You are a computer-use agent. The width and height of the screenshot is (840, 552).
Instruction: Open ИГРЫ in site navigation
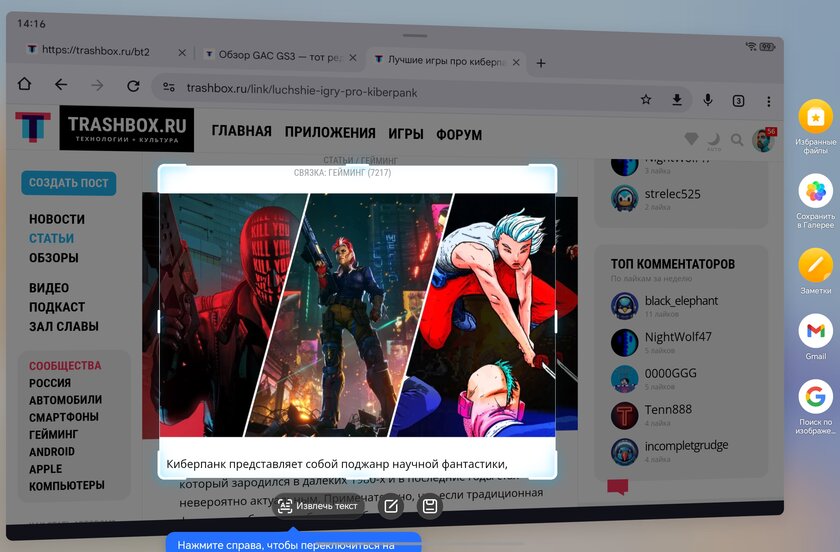[x=406, y=134]
